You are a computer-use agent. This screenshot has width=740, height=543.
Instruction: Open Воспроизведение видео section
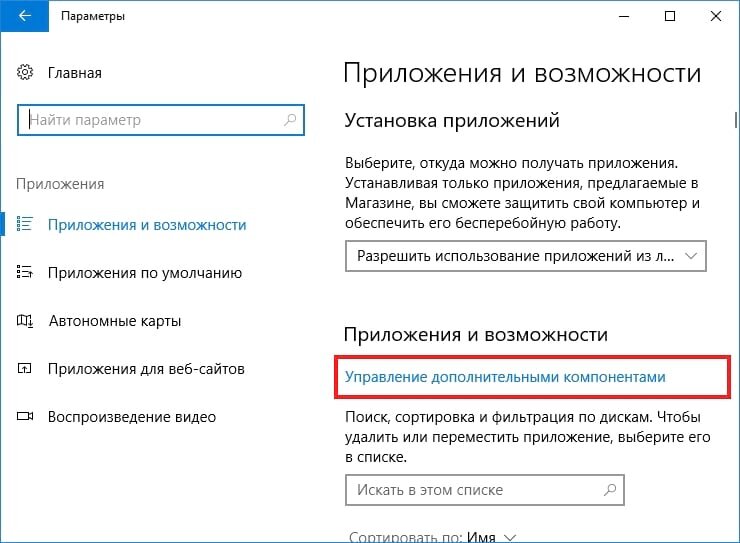132,417
